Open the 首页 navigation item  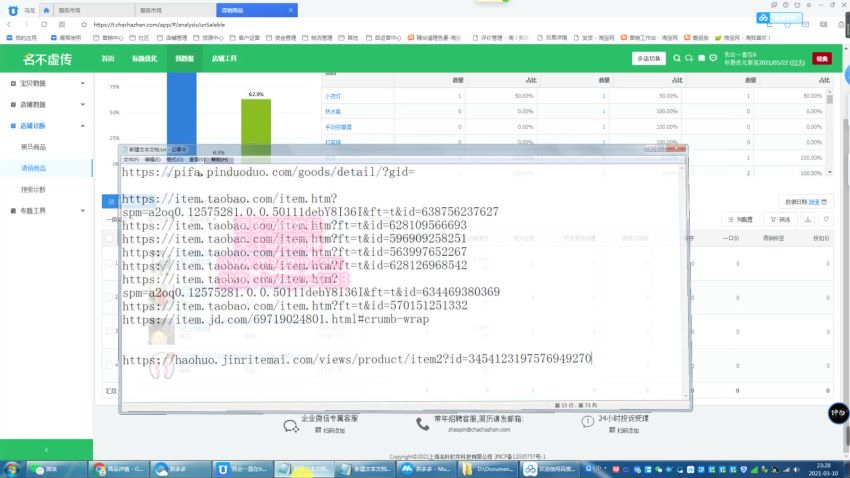point(108,59)
